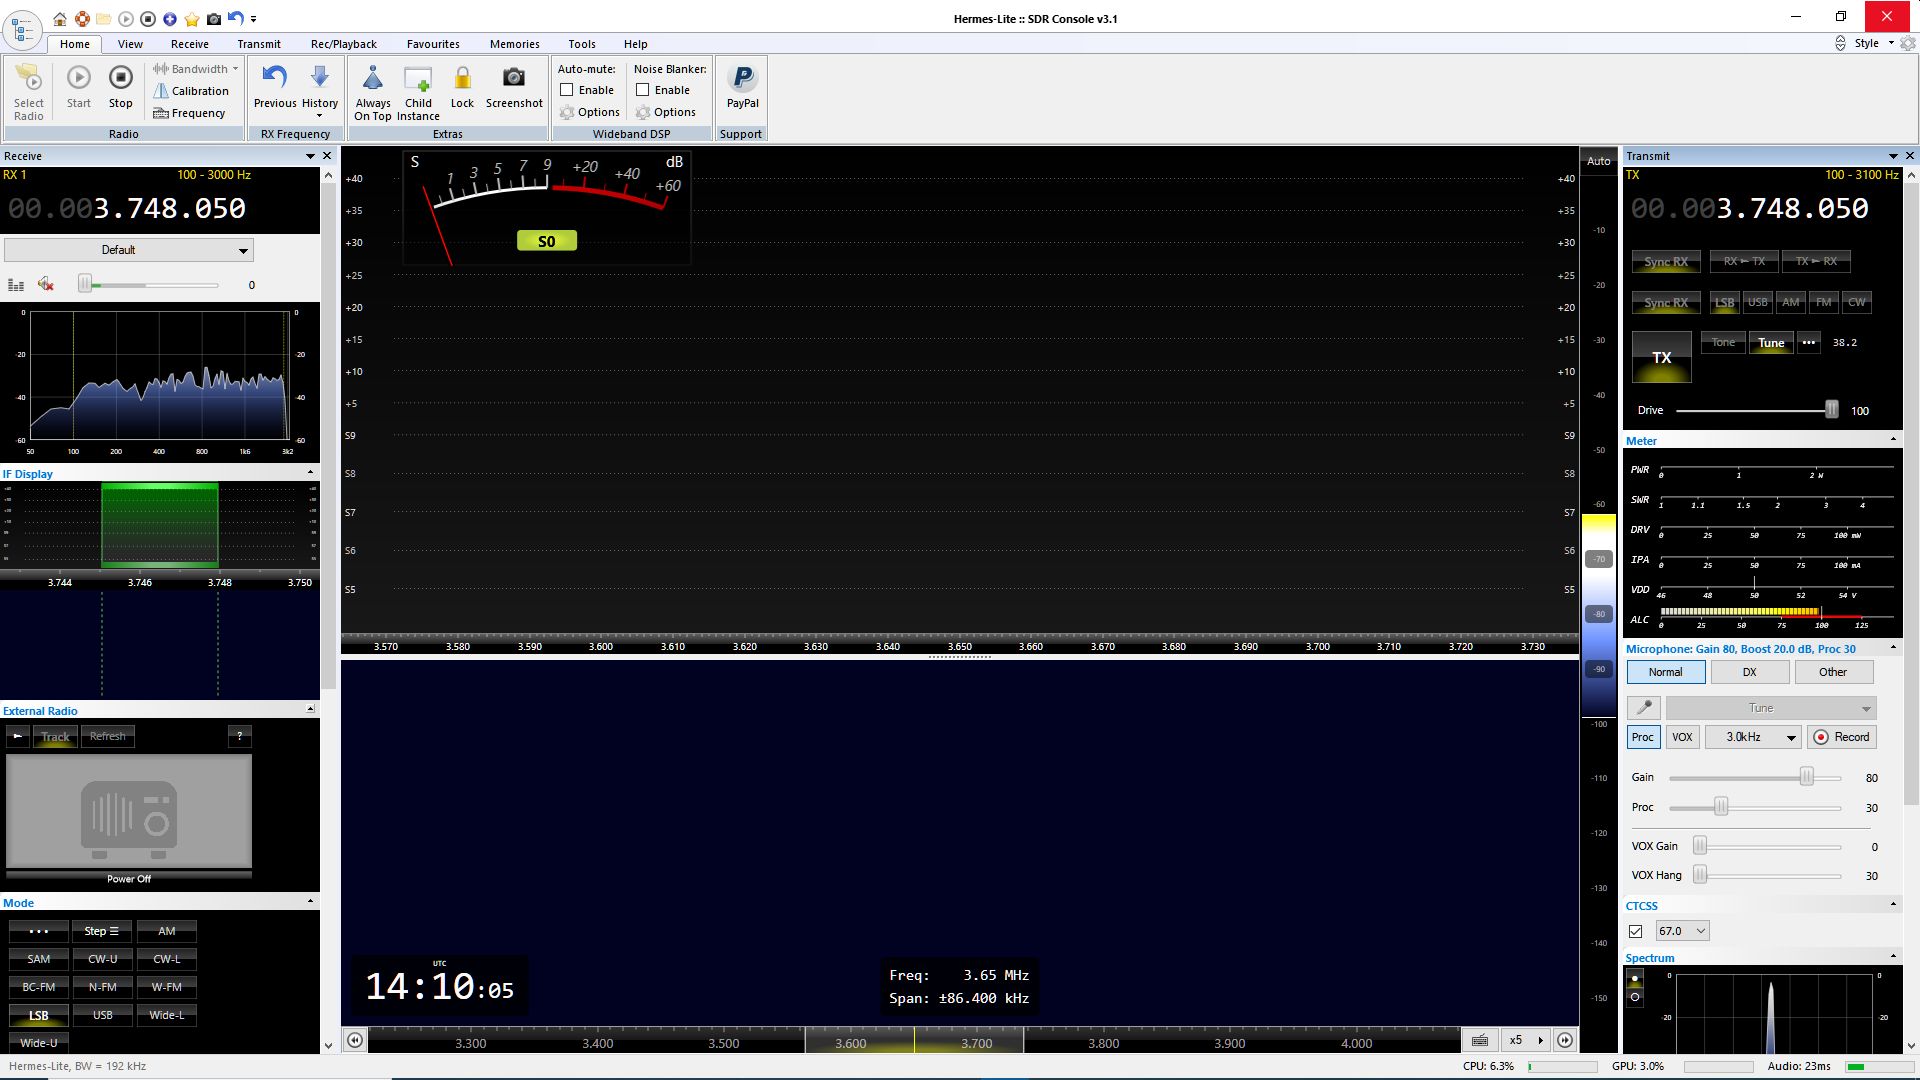Click the PayPal support icon
1920x1080 pixels.
pyautogui.click(x=742, y=78)
